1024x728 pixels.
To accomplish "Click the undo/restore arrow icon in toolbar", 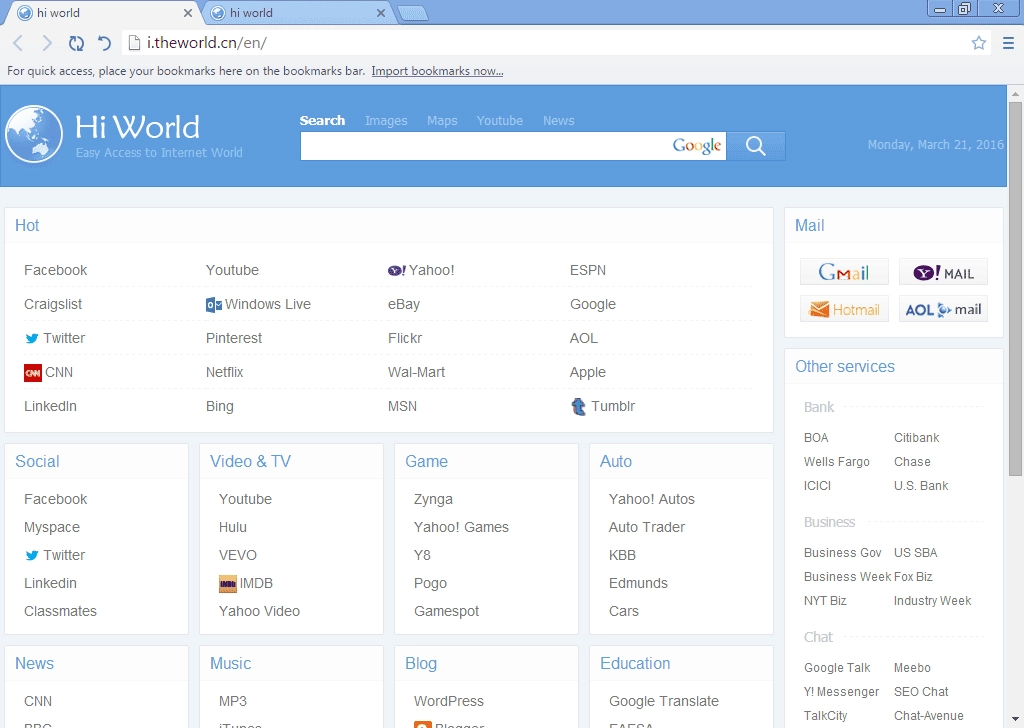I will coord(104,43).
